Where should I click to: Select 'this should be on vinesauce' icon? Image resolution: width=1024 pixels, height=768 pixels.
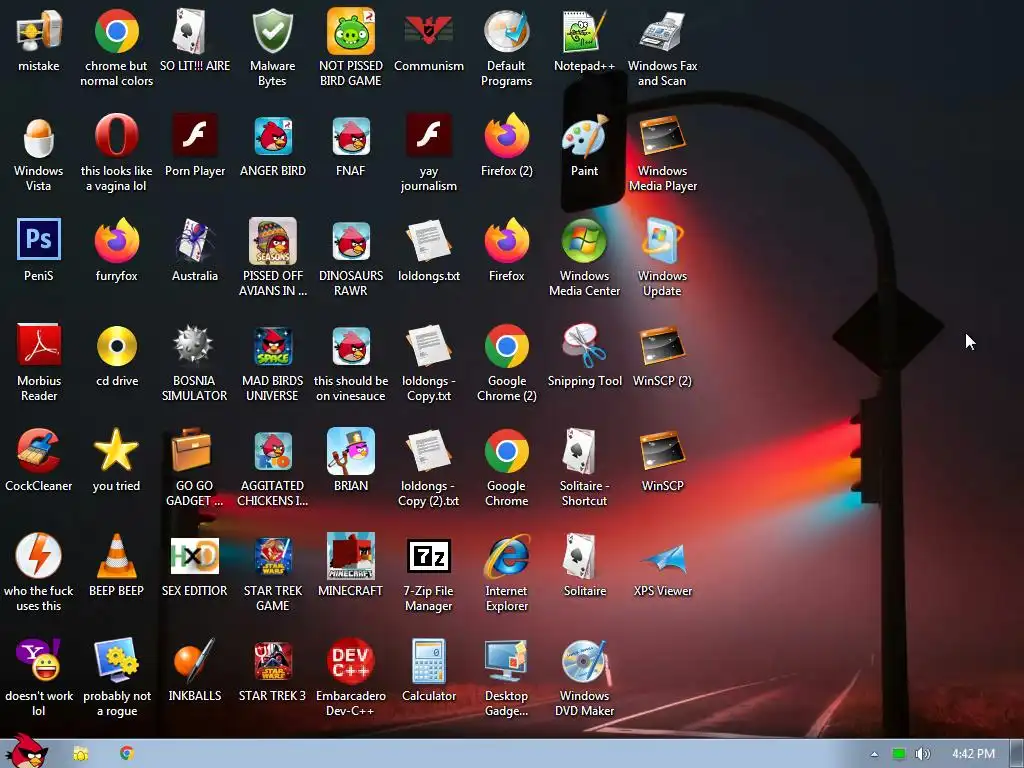click(x=351, y=346)
